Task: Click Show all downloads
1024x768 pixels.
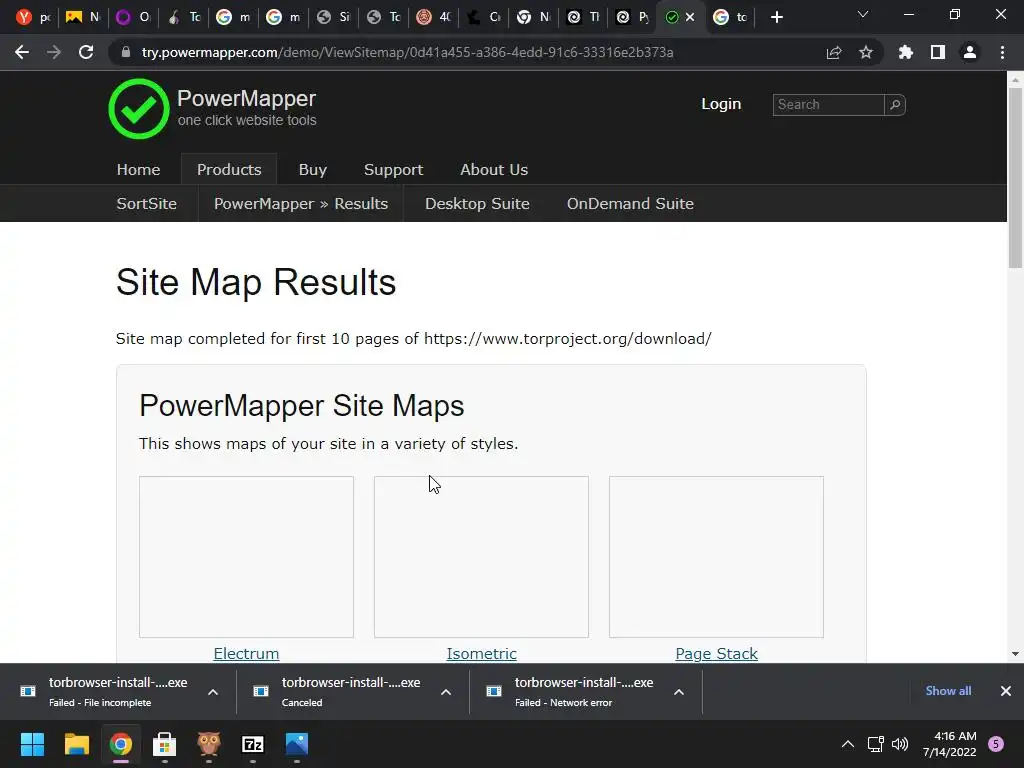Action: pyautogui.click(x=948, y=691)
